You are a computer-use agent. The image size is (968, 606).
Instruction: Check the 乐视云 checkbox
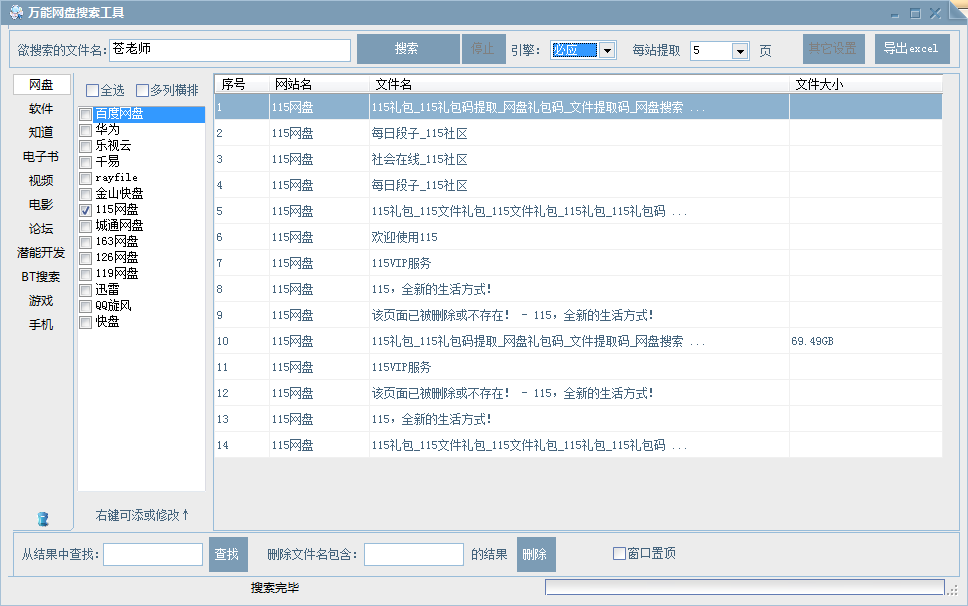[86, 146]
